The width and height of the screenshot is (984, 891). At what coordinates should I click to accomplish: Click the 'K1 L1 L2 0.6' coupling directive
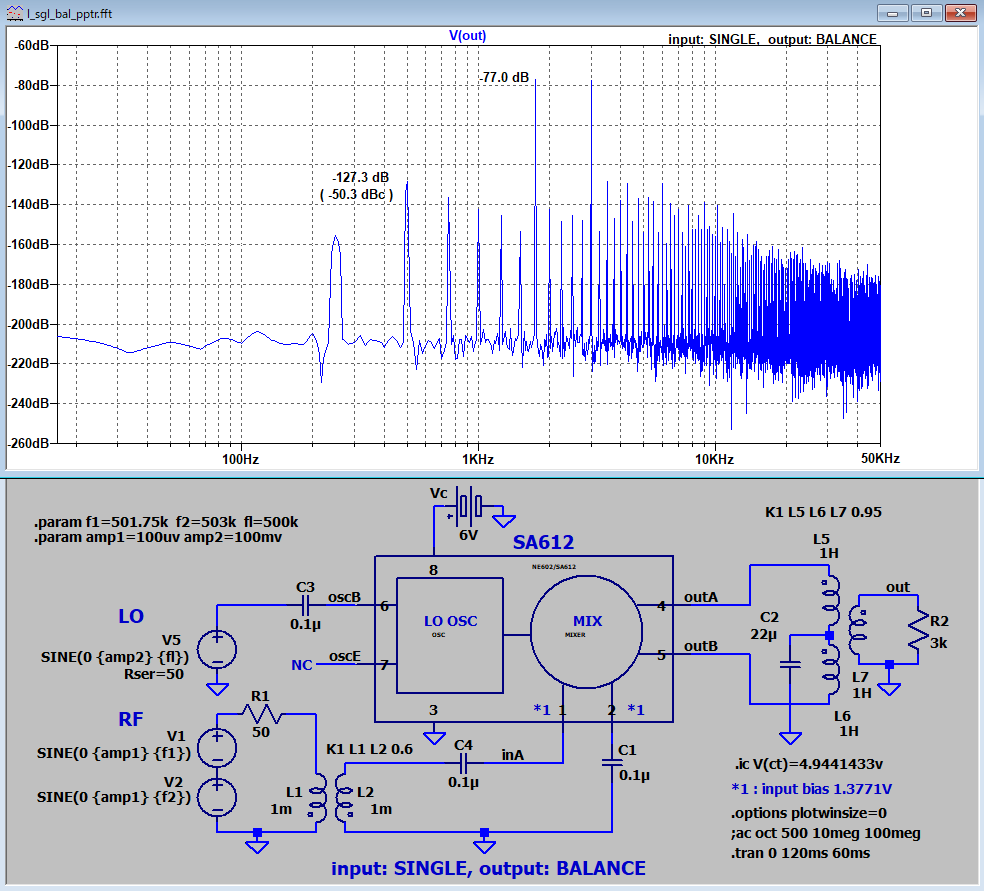coord(370,749)
